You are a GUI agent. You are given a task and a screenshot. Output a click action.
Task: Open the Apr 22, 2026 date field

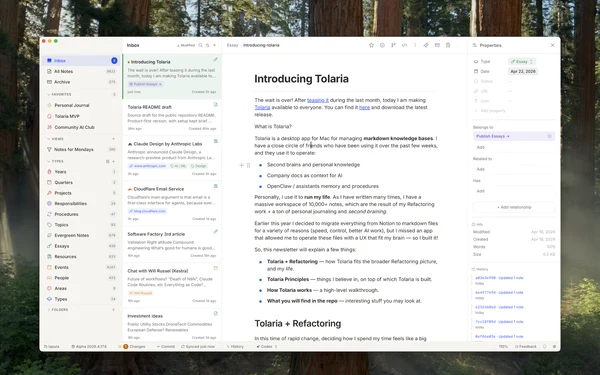[x=523, y=71]
